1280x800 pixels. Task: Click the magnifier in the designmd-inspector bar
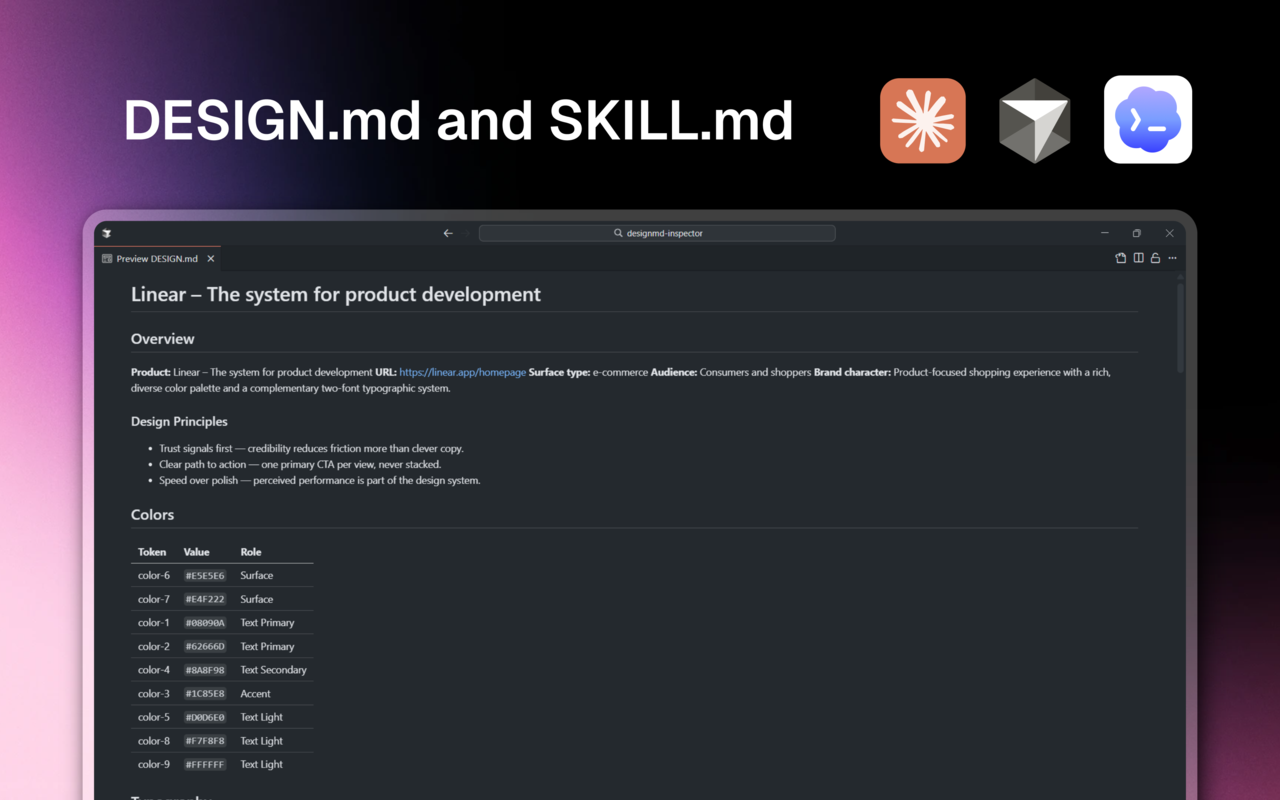coord(617,233)
